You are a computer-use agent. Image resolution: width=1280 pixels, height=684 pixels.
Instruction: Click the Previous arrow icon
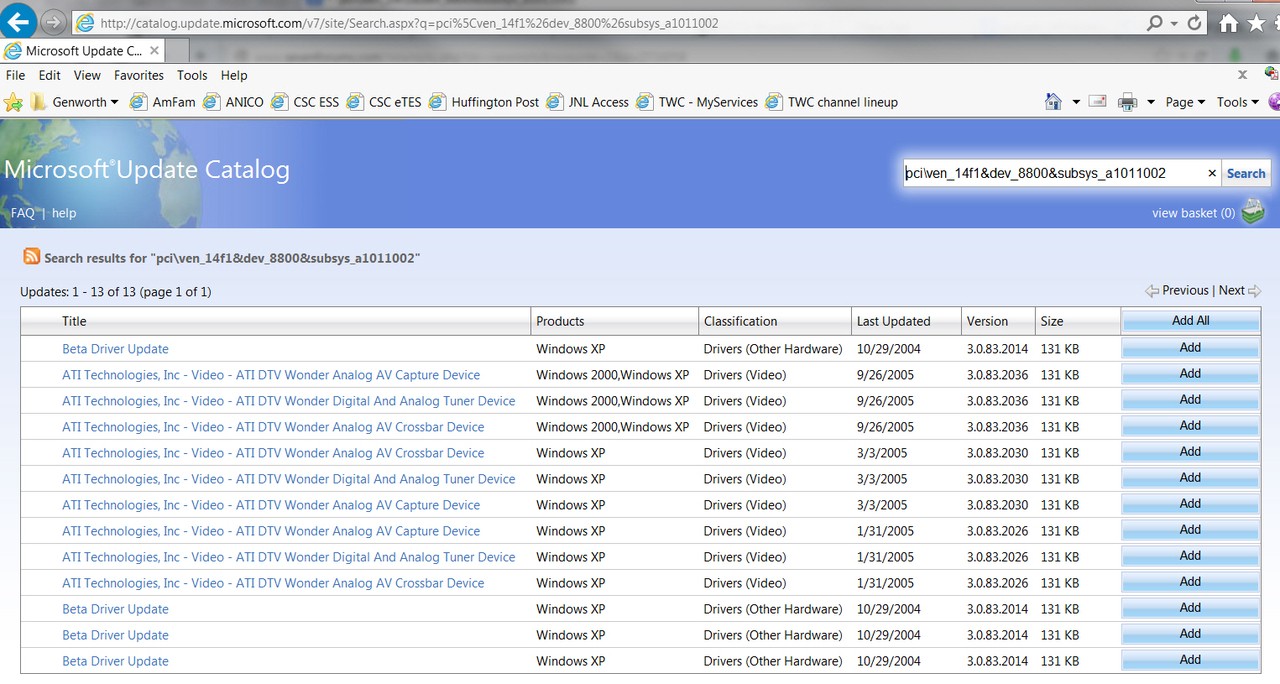pos(1153,290)
